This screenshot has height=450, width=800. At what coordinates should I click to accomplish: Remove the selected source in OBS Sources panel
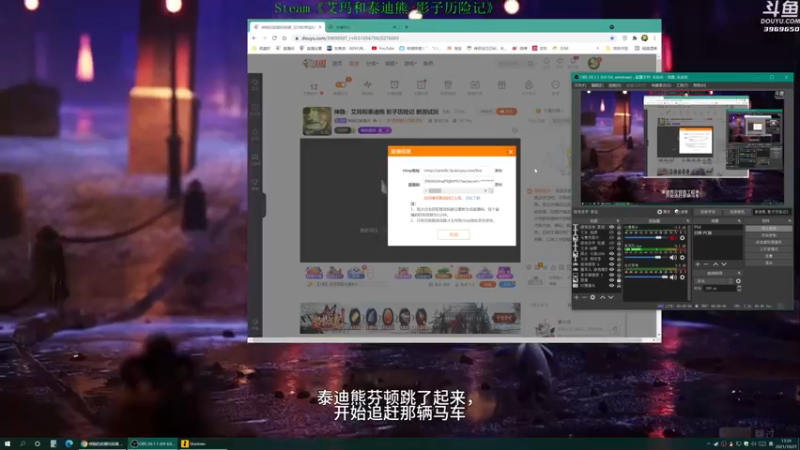(584, 297)
